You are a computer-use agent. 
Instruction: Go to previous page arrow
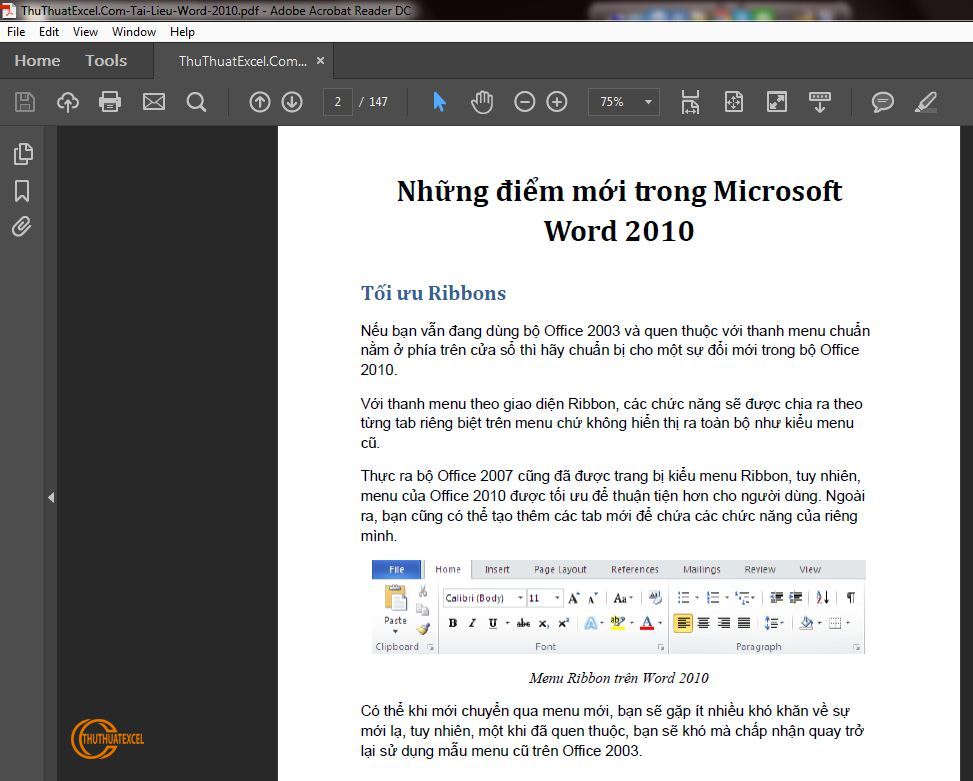(259, 102)
